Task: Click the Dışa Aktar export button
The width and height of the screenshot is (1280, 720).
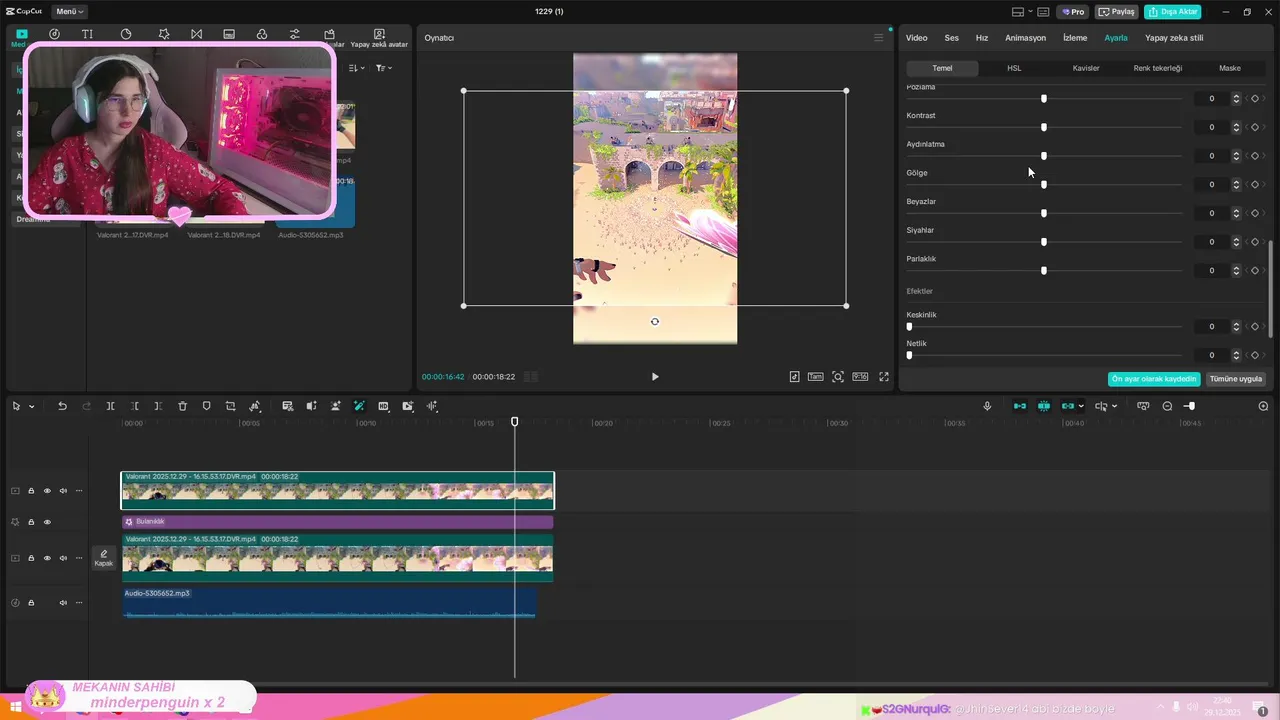Action: [x=1173, y=12]
